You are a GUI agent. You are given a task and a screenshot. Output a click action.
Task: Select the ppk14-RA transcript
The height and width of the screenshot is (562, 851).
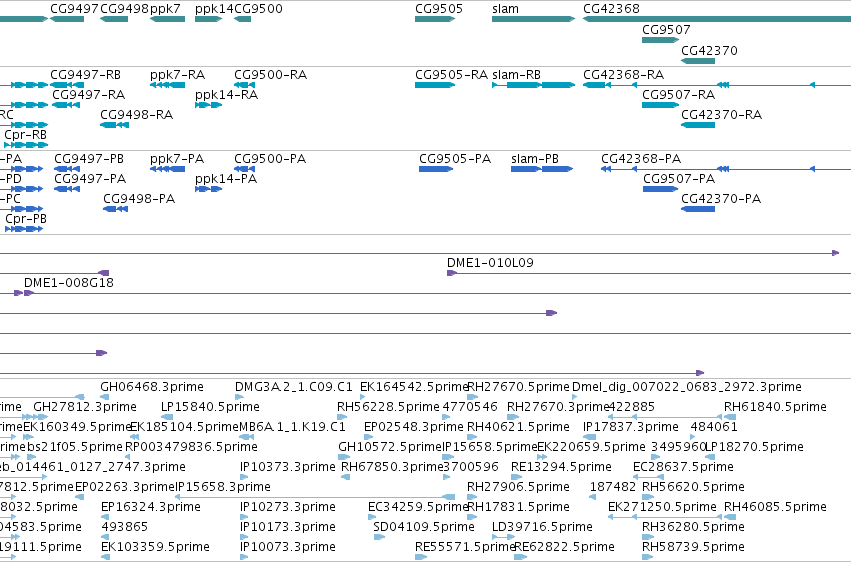(x=208, y=105)
